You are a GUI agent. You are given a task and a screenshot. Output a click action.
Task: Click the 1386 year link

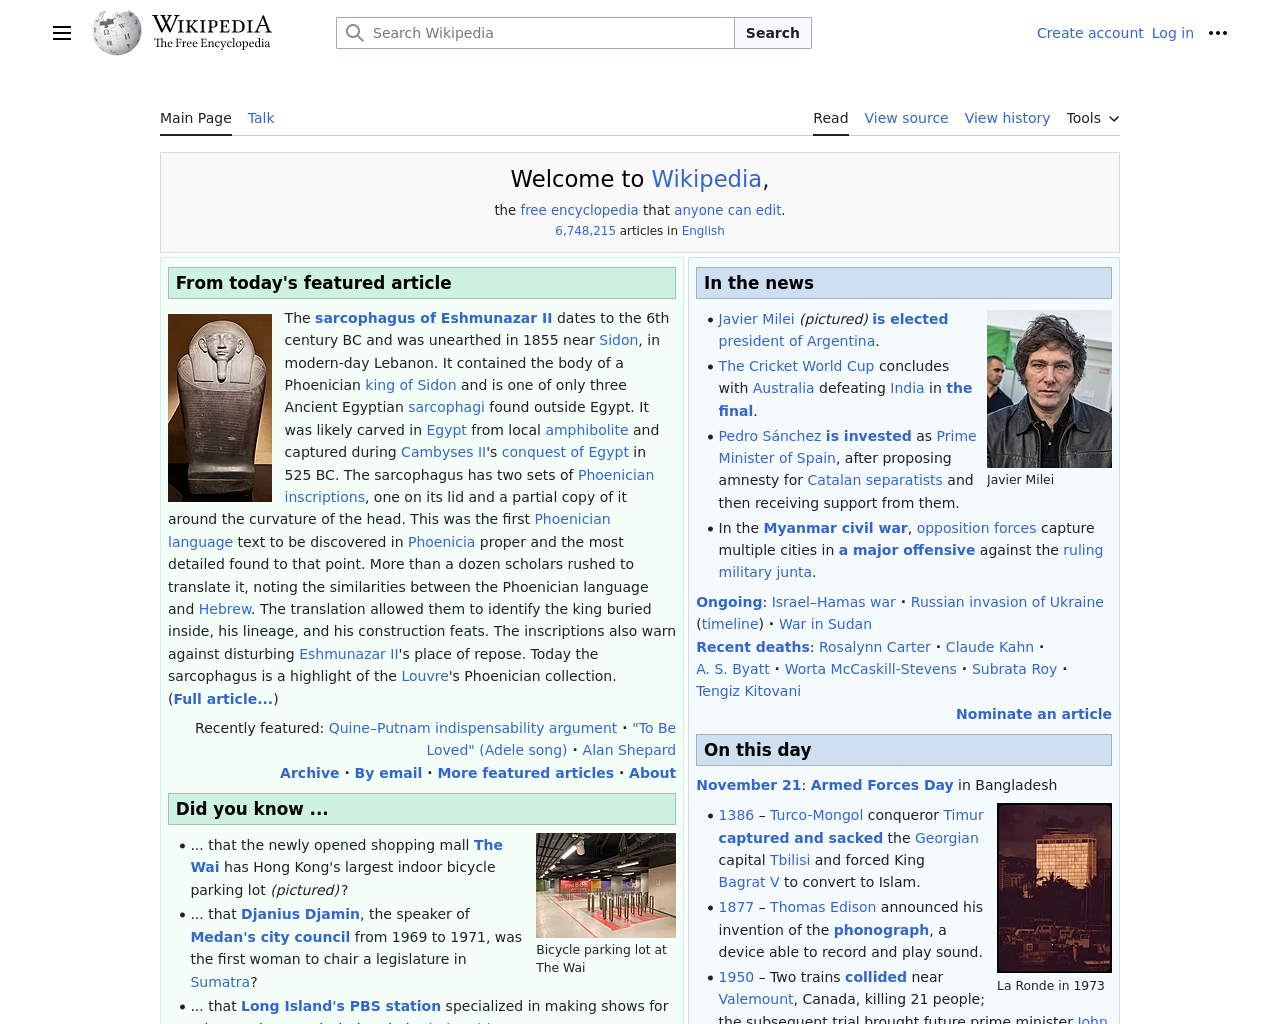coord(736,815)
